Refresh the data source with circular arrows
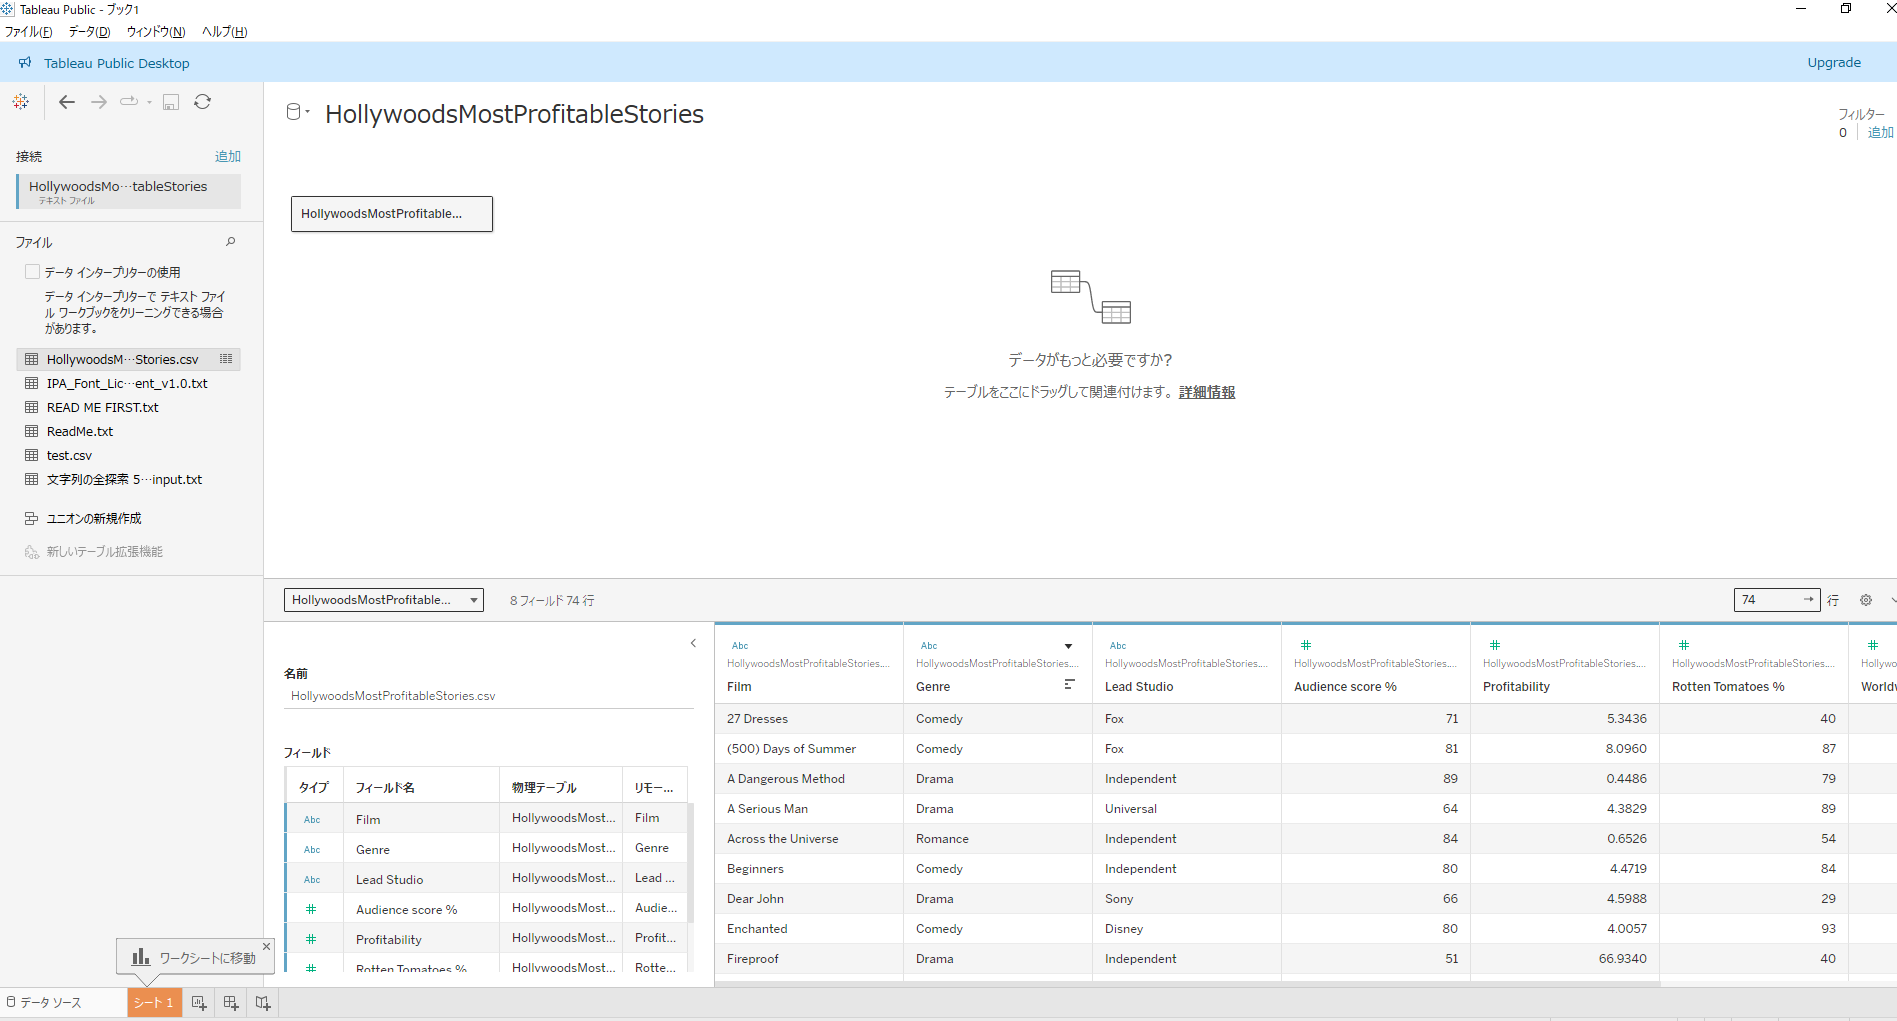 tap(203, 102)
